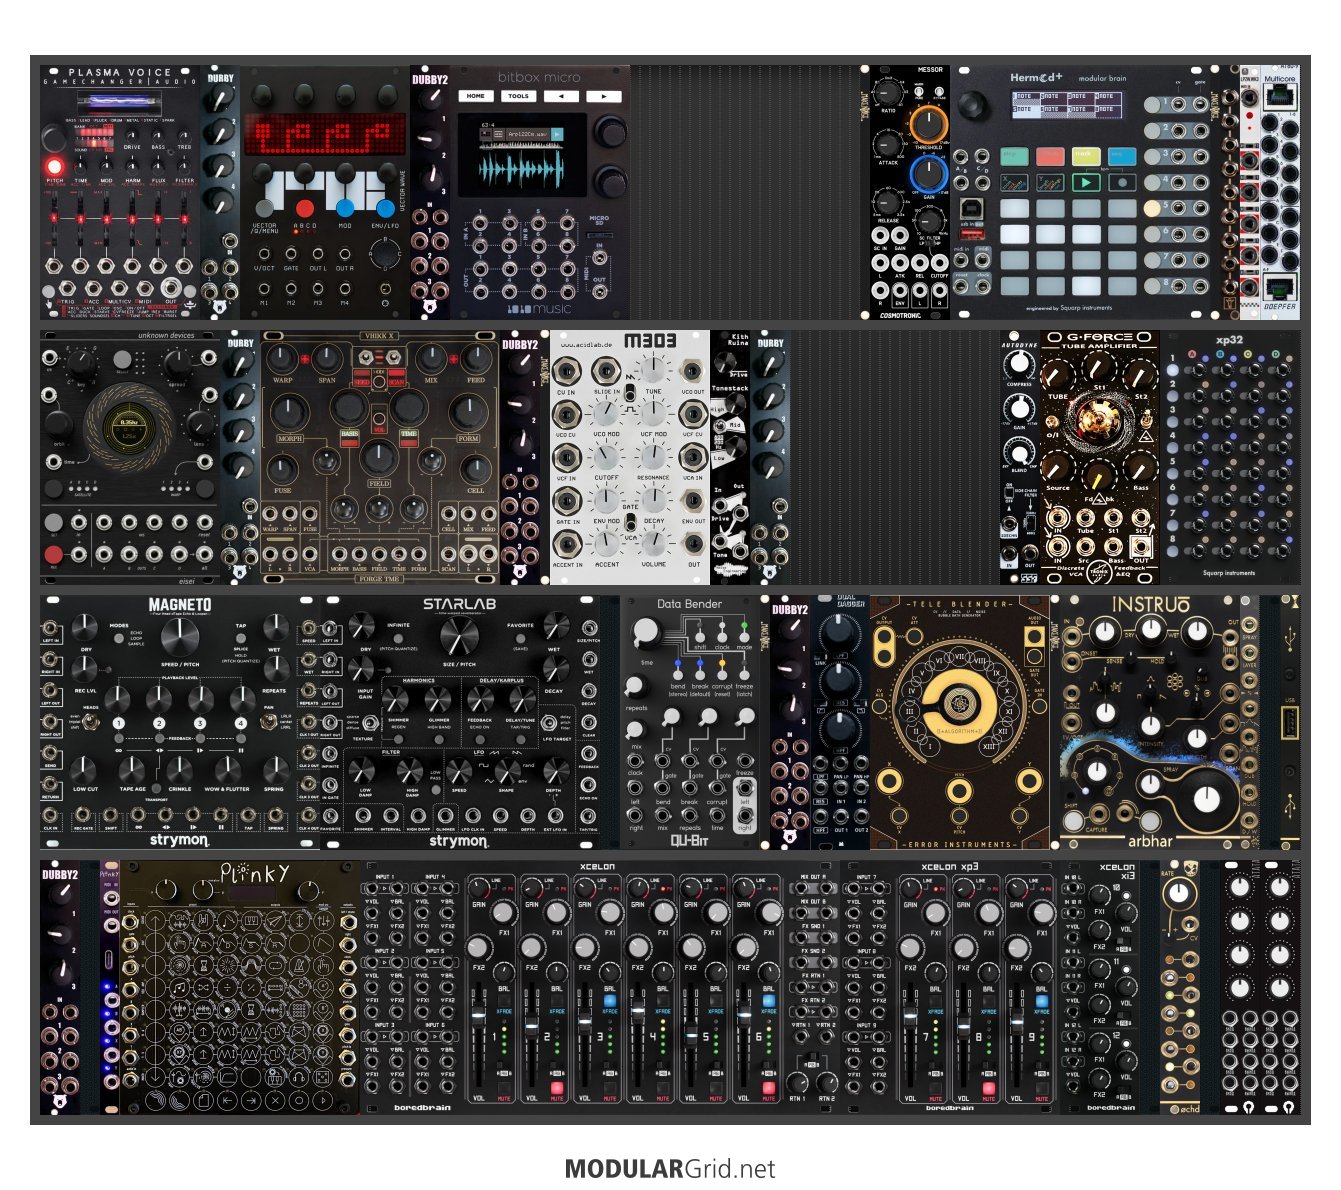Click the top Multicore RJ45 port on Doepfer

(x=1280, y=98)
